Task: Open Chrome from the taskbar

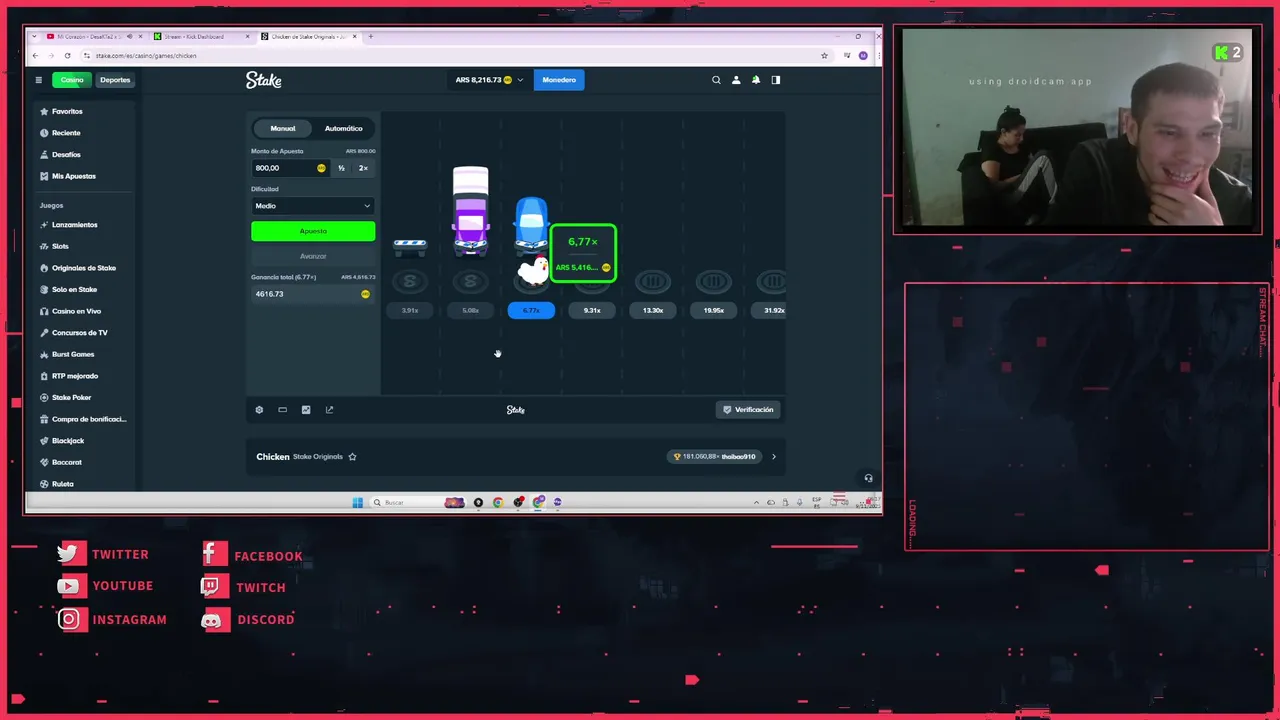Action: (x=498, y=502)
